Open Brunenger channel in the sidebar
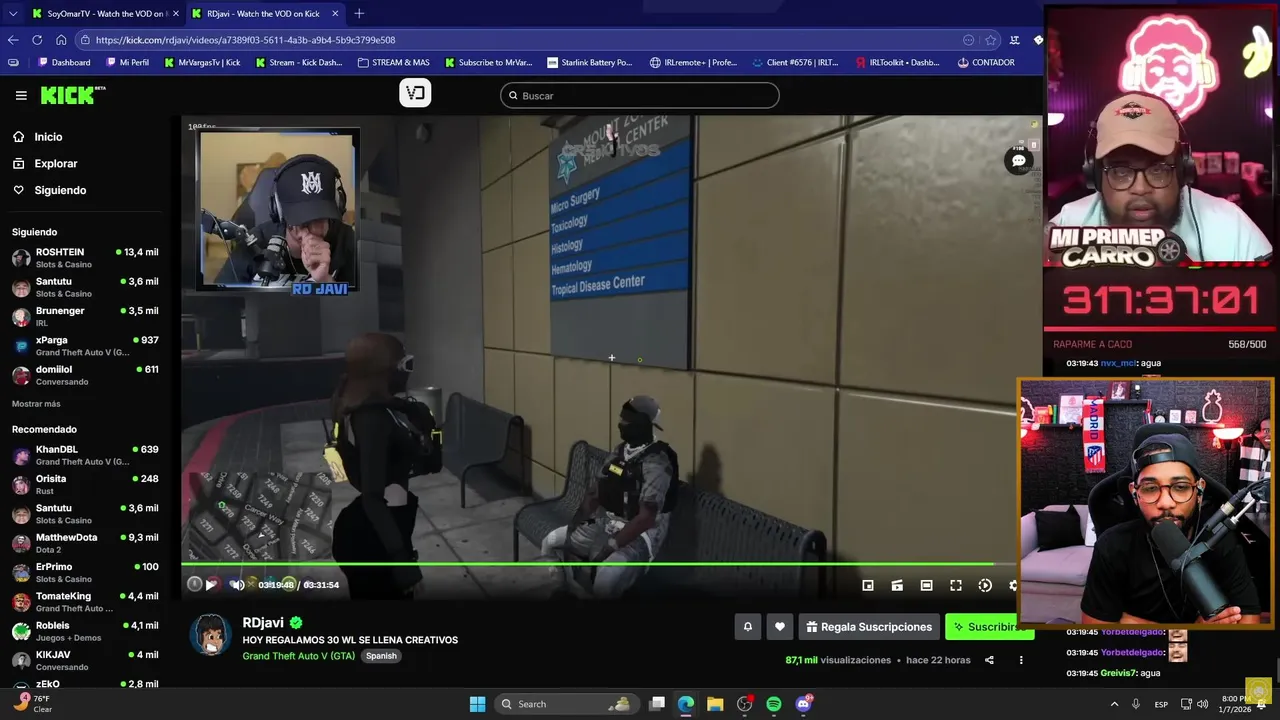The height and width of the screenshot is (720, 1280). click(x=85, y=316)
